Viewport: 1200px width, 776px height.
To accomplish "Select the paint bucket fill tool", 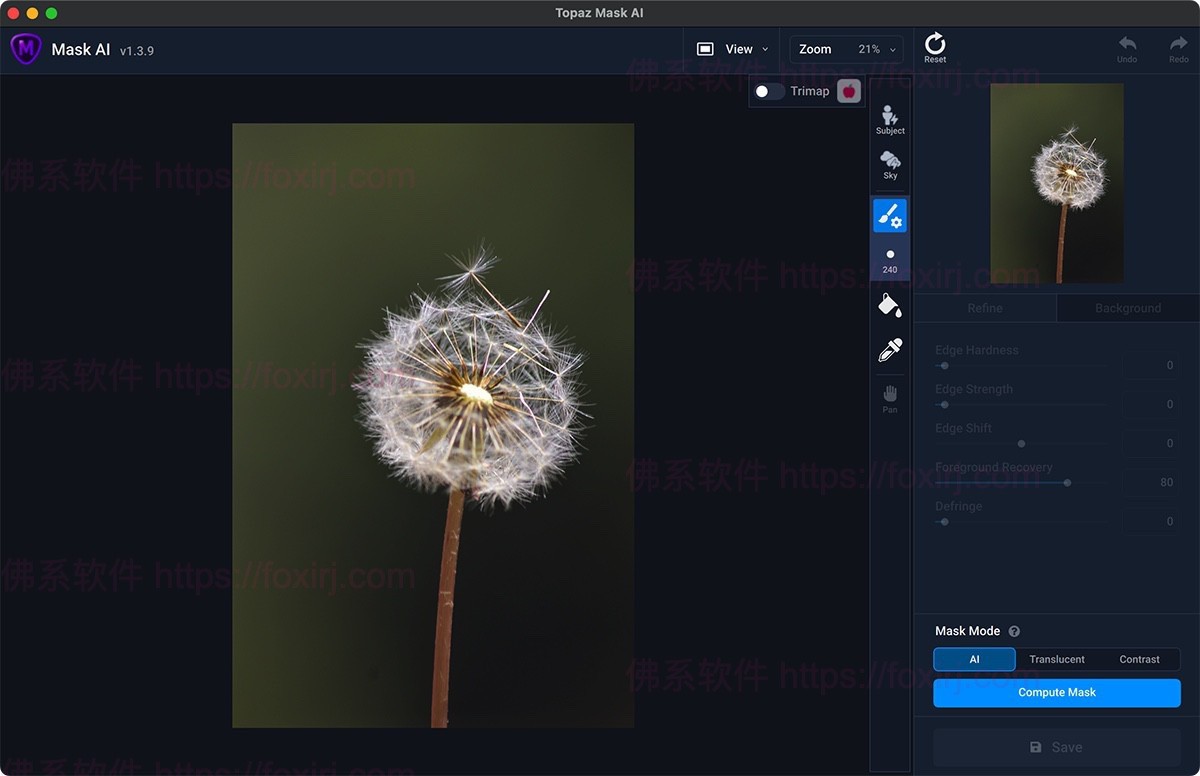I will click(890, 305).
